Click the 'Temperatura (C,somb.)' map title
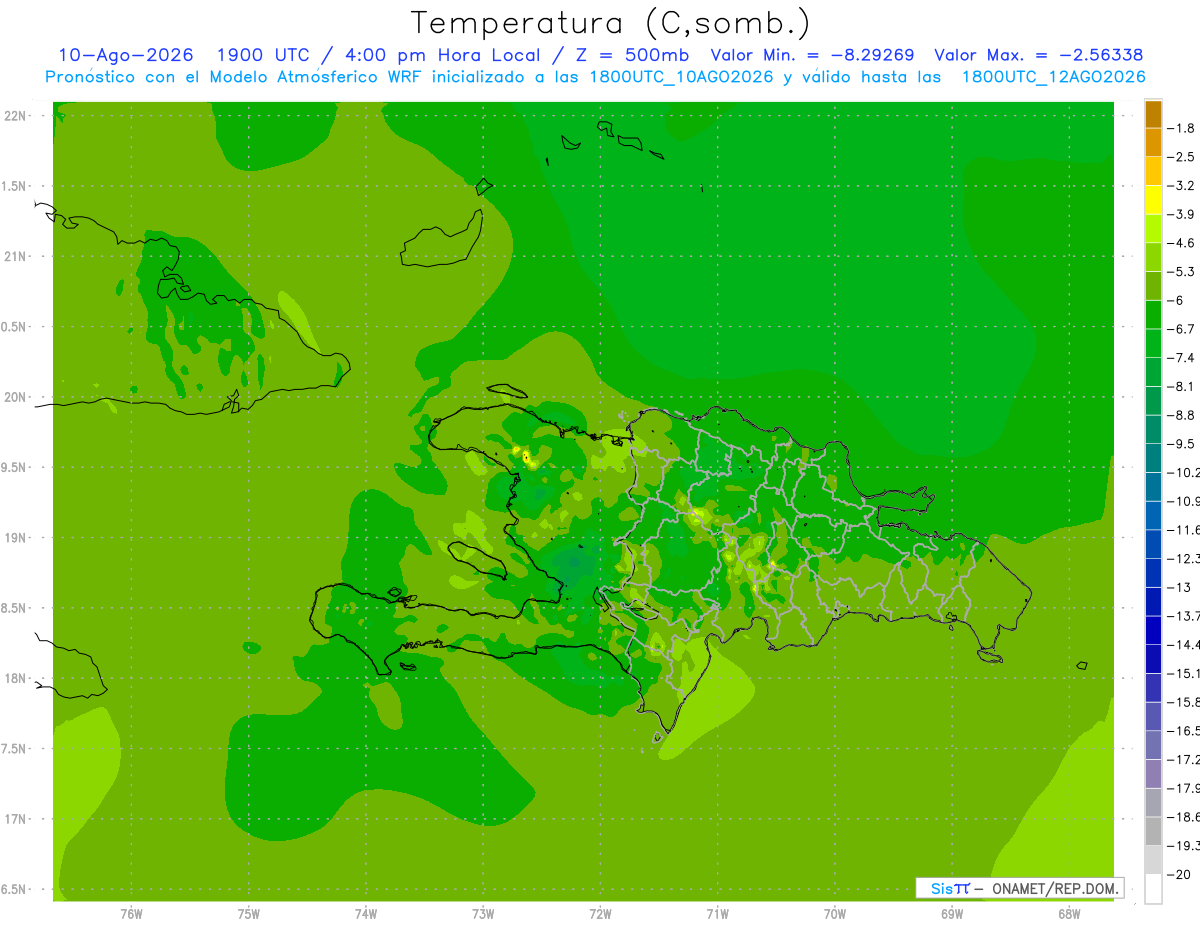This screenshot has width=1200, height=927. click(x=610, y=23)
